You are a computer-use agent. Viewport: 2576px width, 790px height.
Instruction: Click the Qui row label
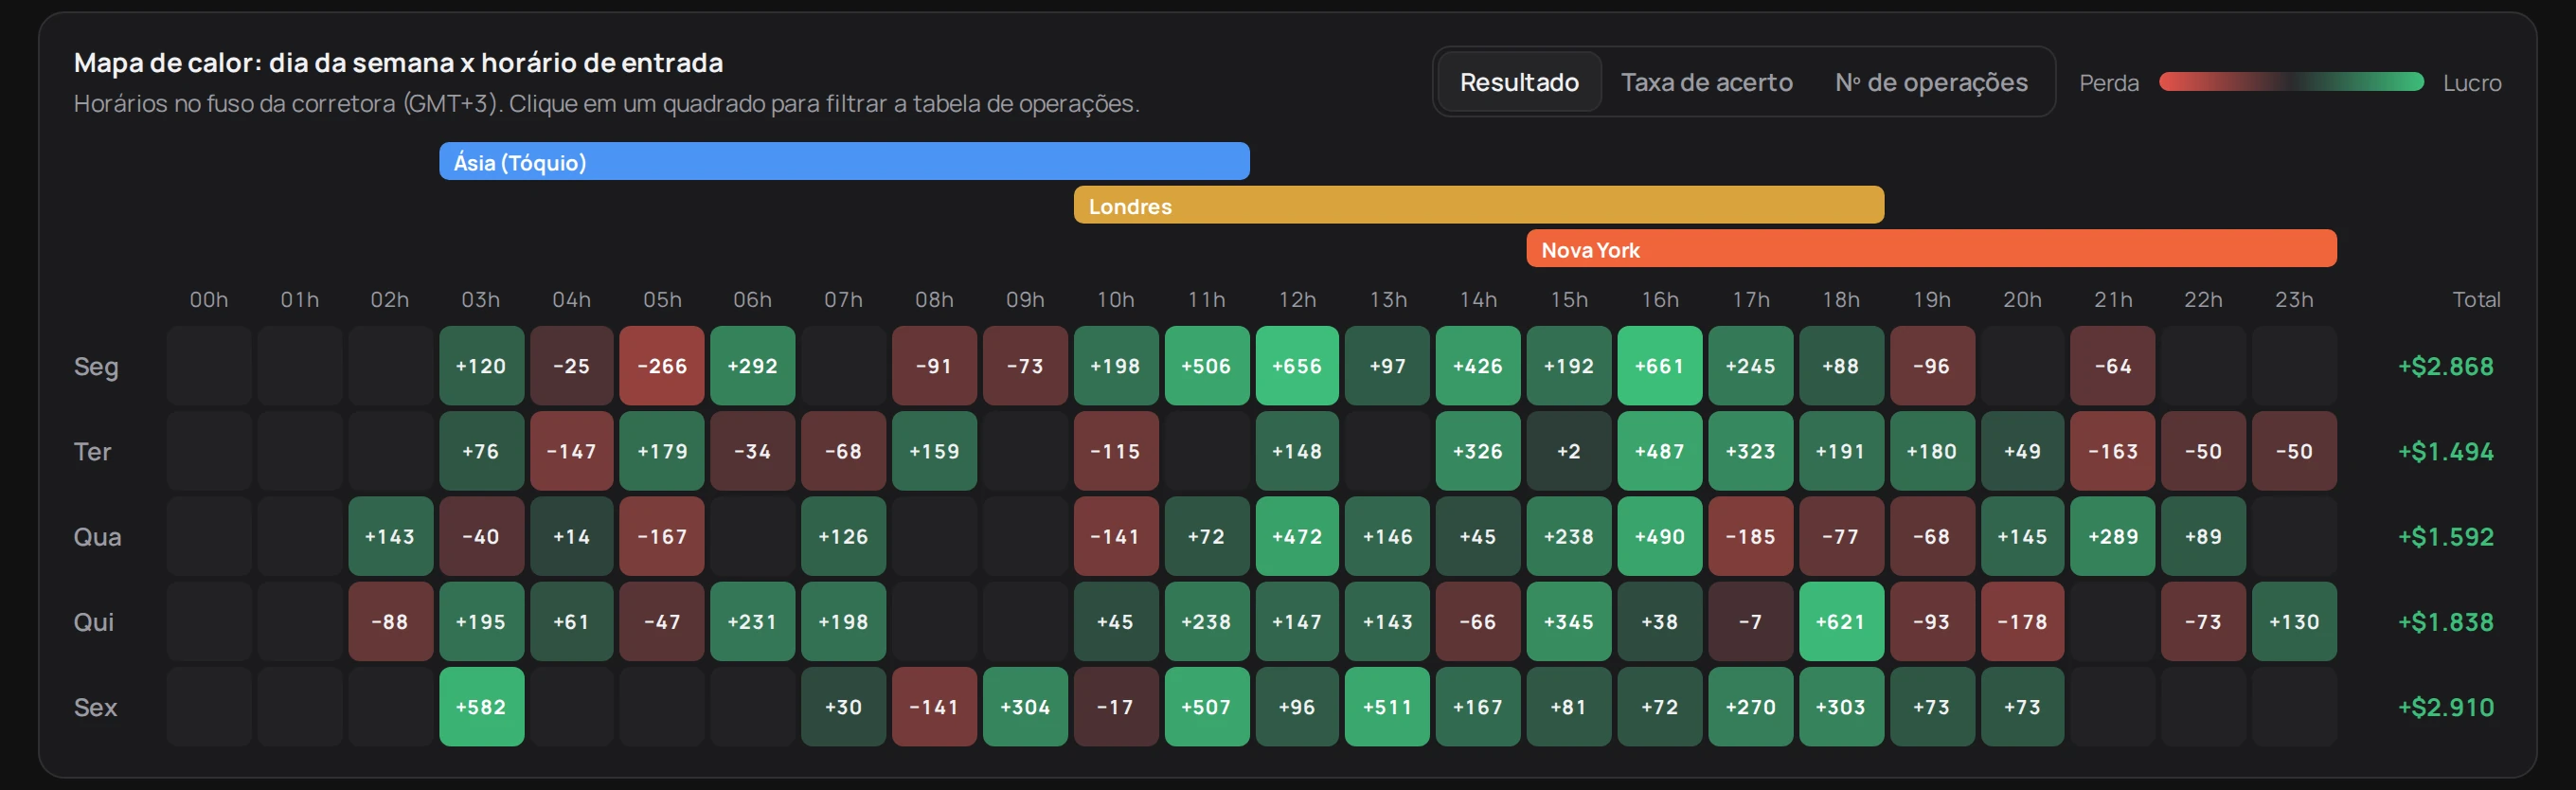(x=94, y=622)
